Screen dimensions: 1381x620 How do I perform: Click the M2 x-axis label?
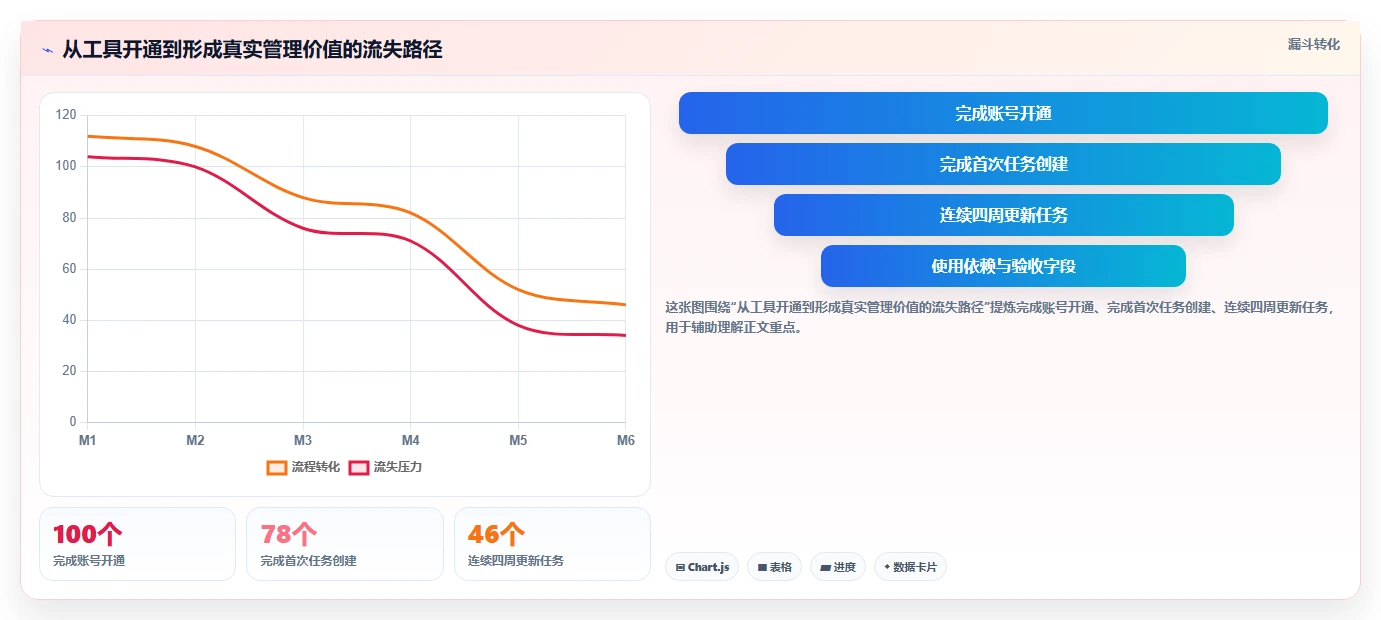tap(195, 441)
